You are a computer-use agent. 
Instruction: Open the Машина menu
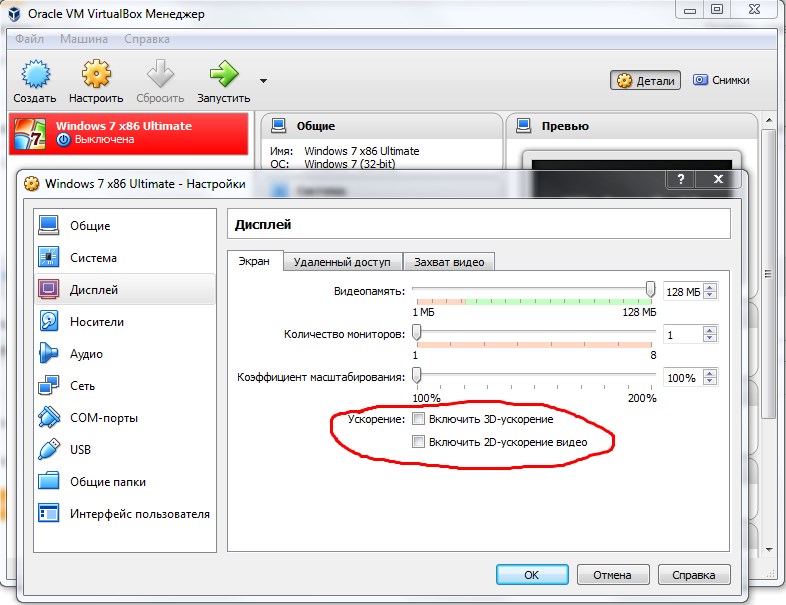84,39
